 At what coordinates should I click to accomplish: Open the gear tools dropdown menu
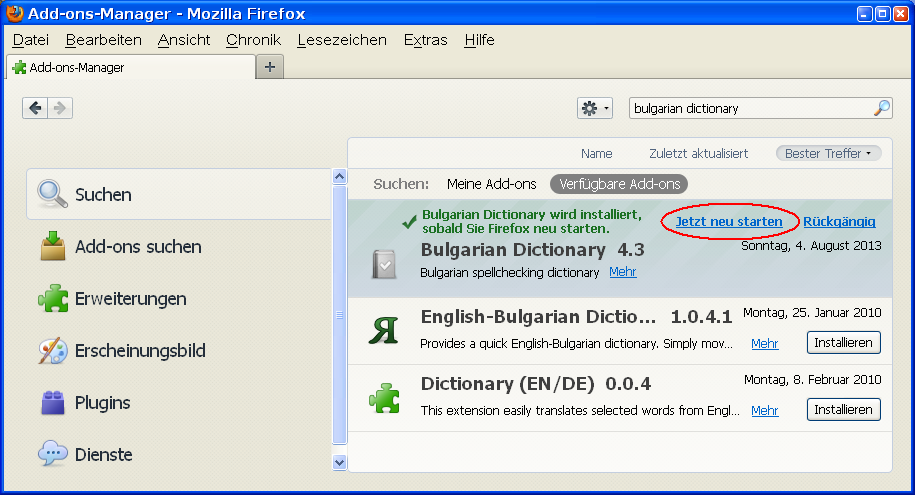pos(594,108)
